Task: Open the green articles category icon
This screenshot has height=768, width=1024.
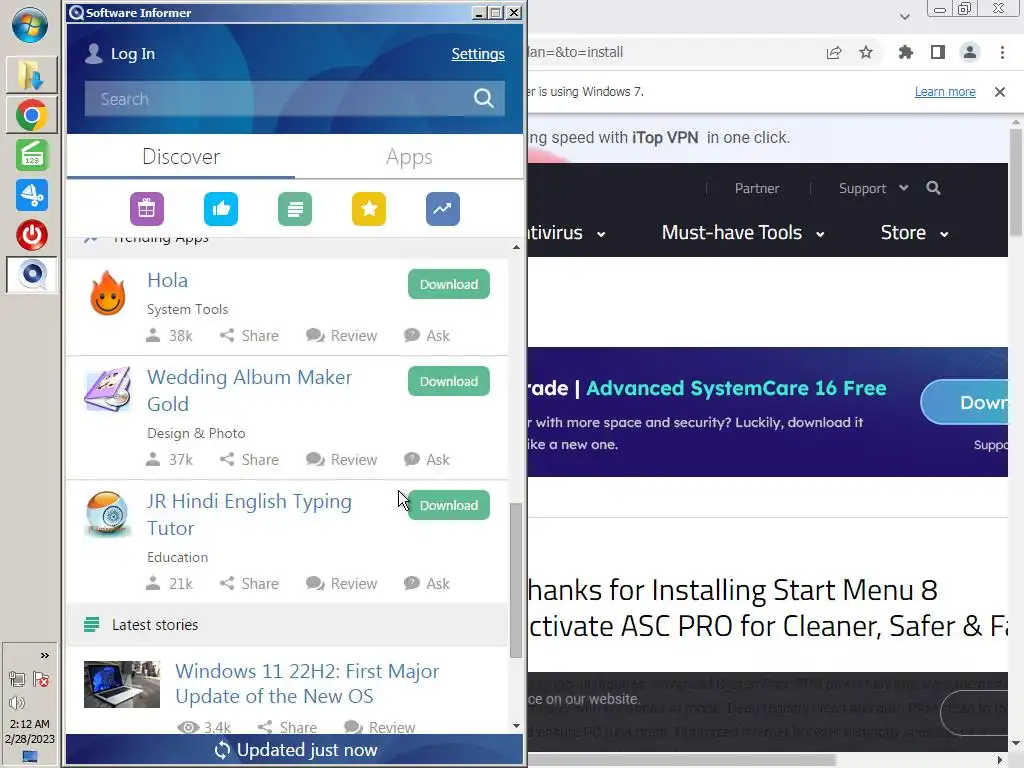Action: (295, 209)
